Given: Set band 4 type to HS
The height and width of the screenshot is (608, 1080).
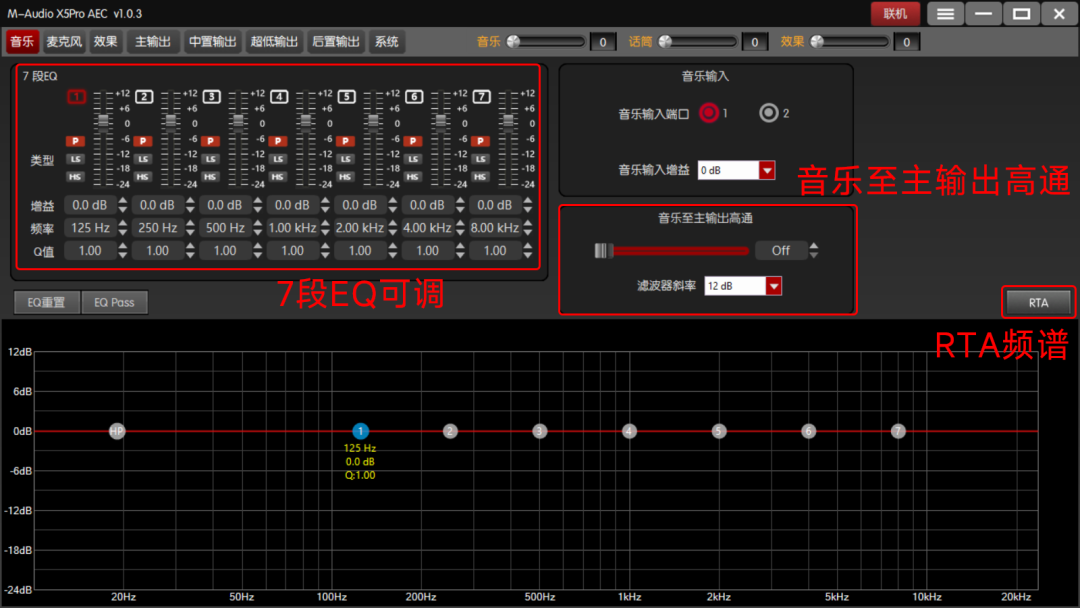Looking at the screenshot, I should [278, 177].
